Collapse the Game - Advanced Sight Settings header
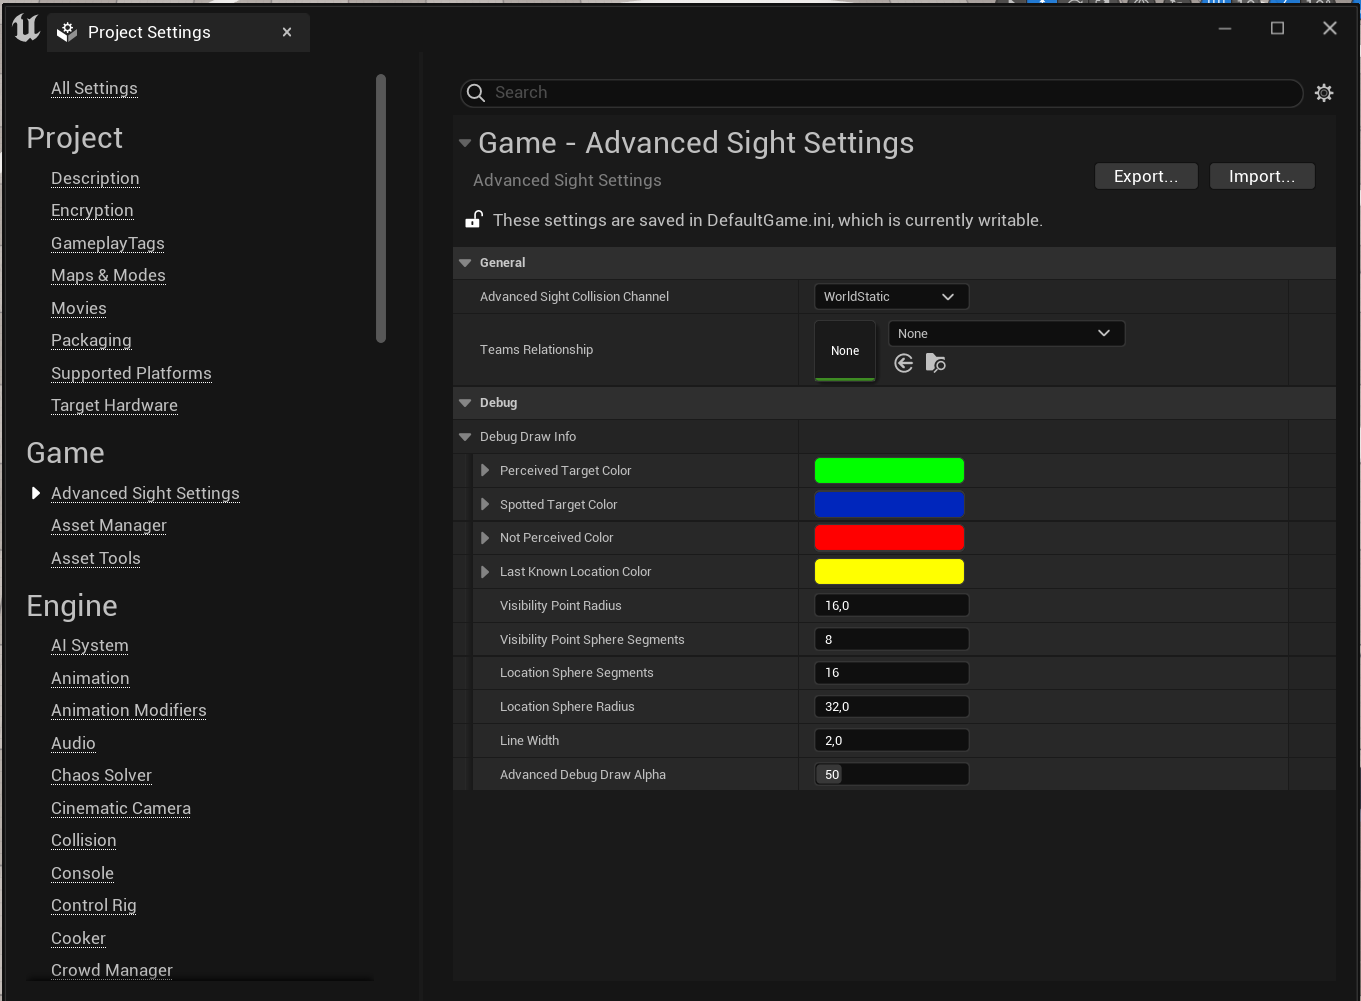Screen dimensions: 1361x1001 click(465, 143)
